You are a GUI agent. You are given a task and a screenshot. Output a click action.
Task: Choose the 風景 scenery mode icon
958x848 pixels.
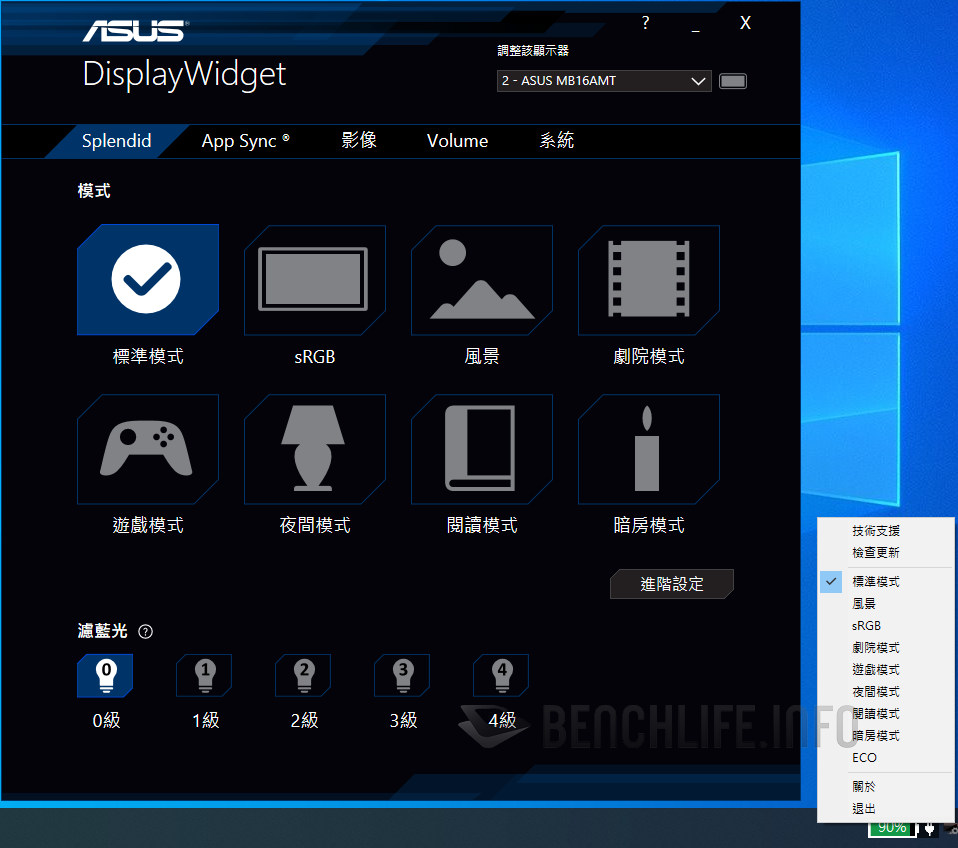click(x=481, y=280)
